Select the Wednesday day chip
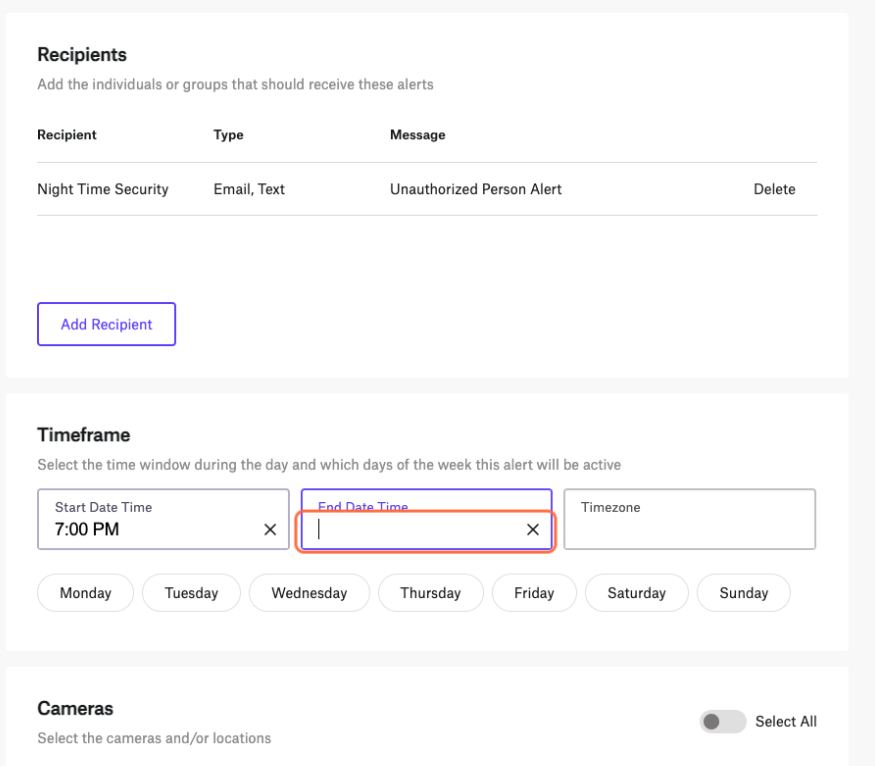875x766 pixels. coord(309,592)
